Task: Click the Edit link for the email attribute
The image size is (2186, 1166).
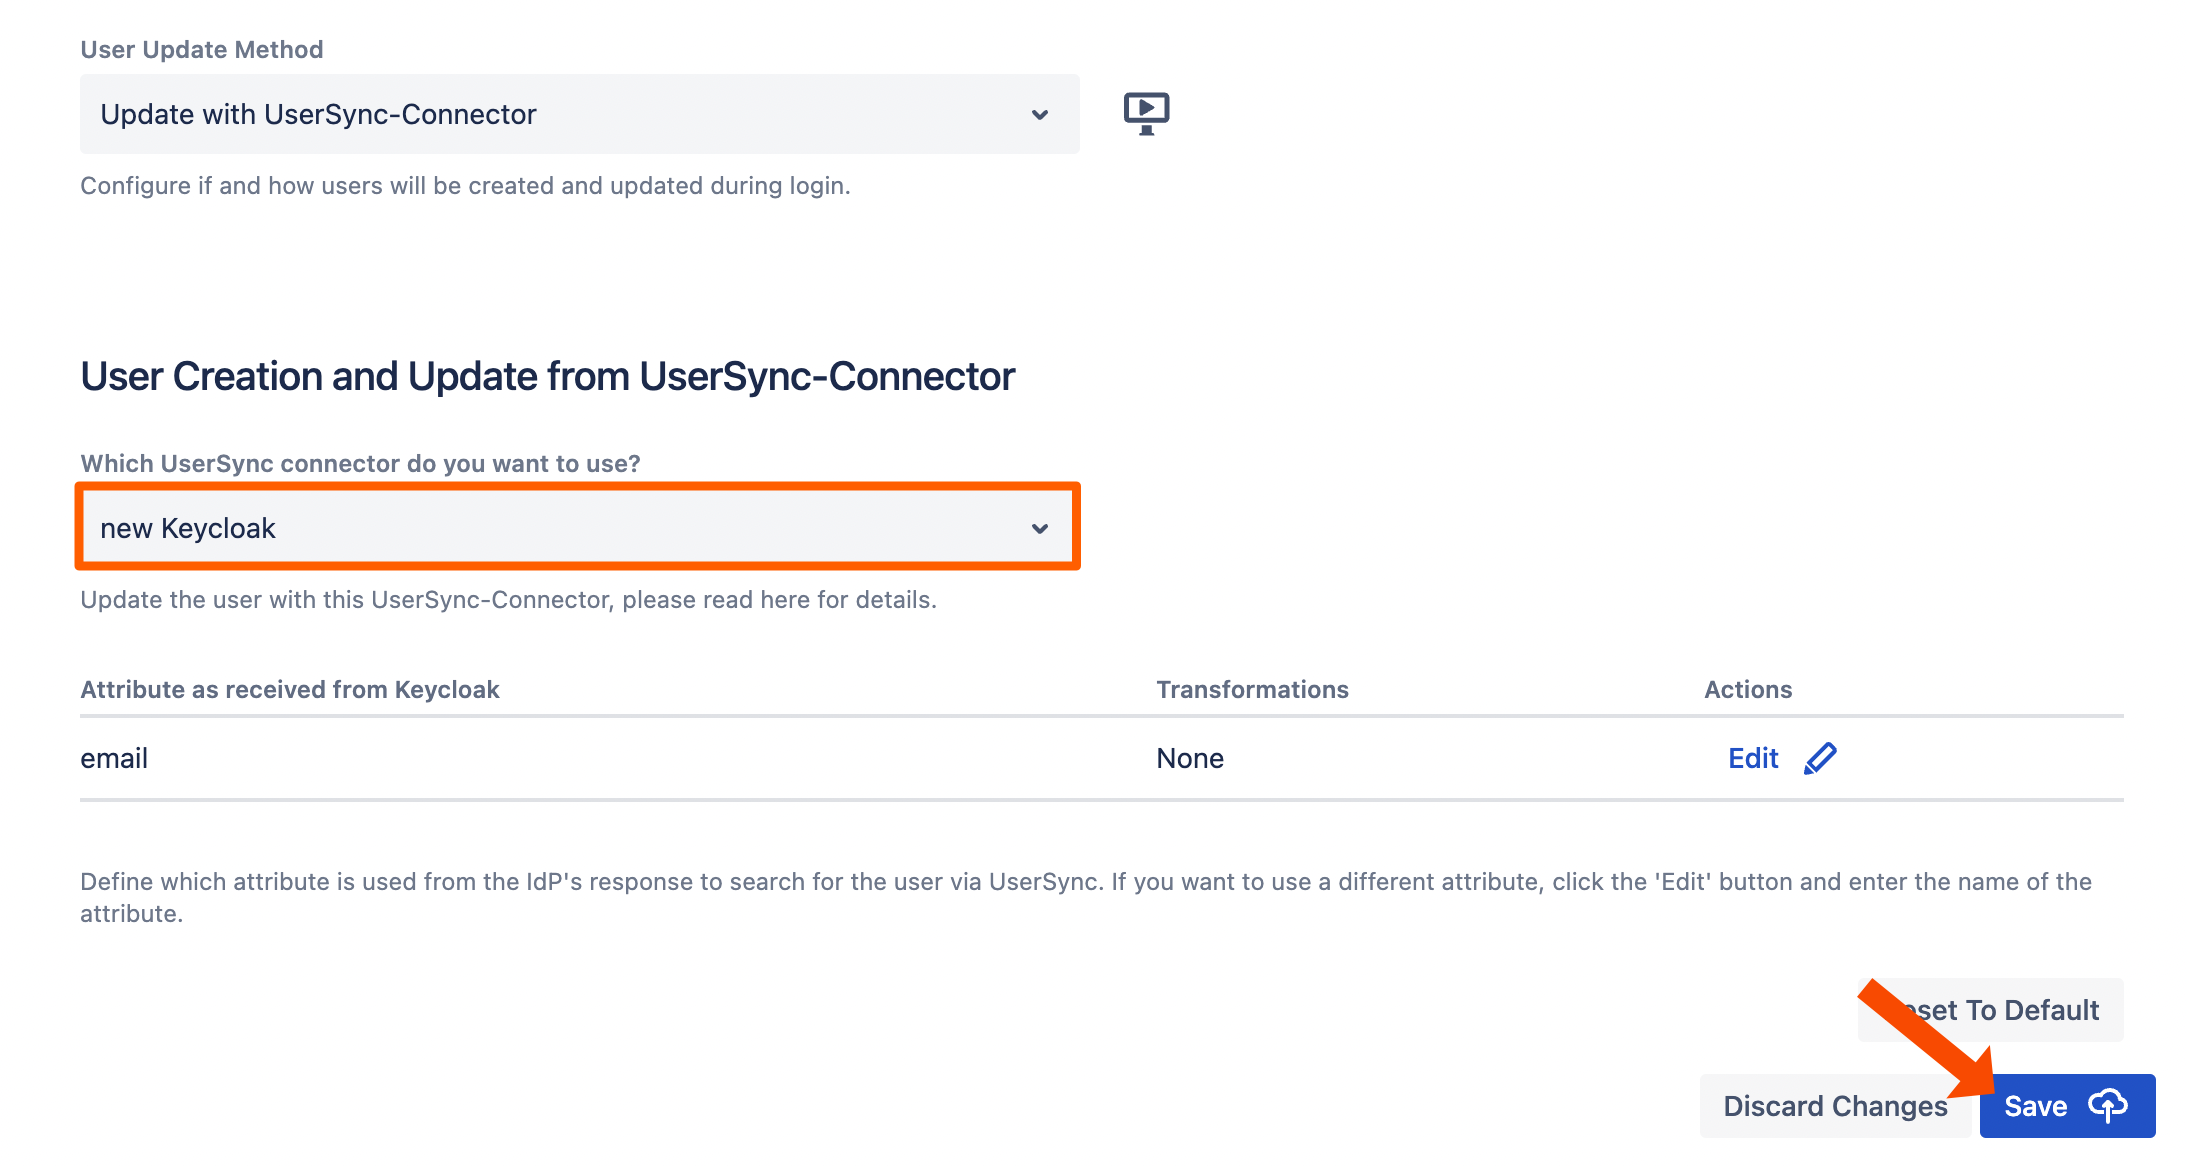Action: click(x=1753, y=758)
